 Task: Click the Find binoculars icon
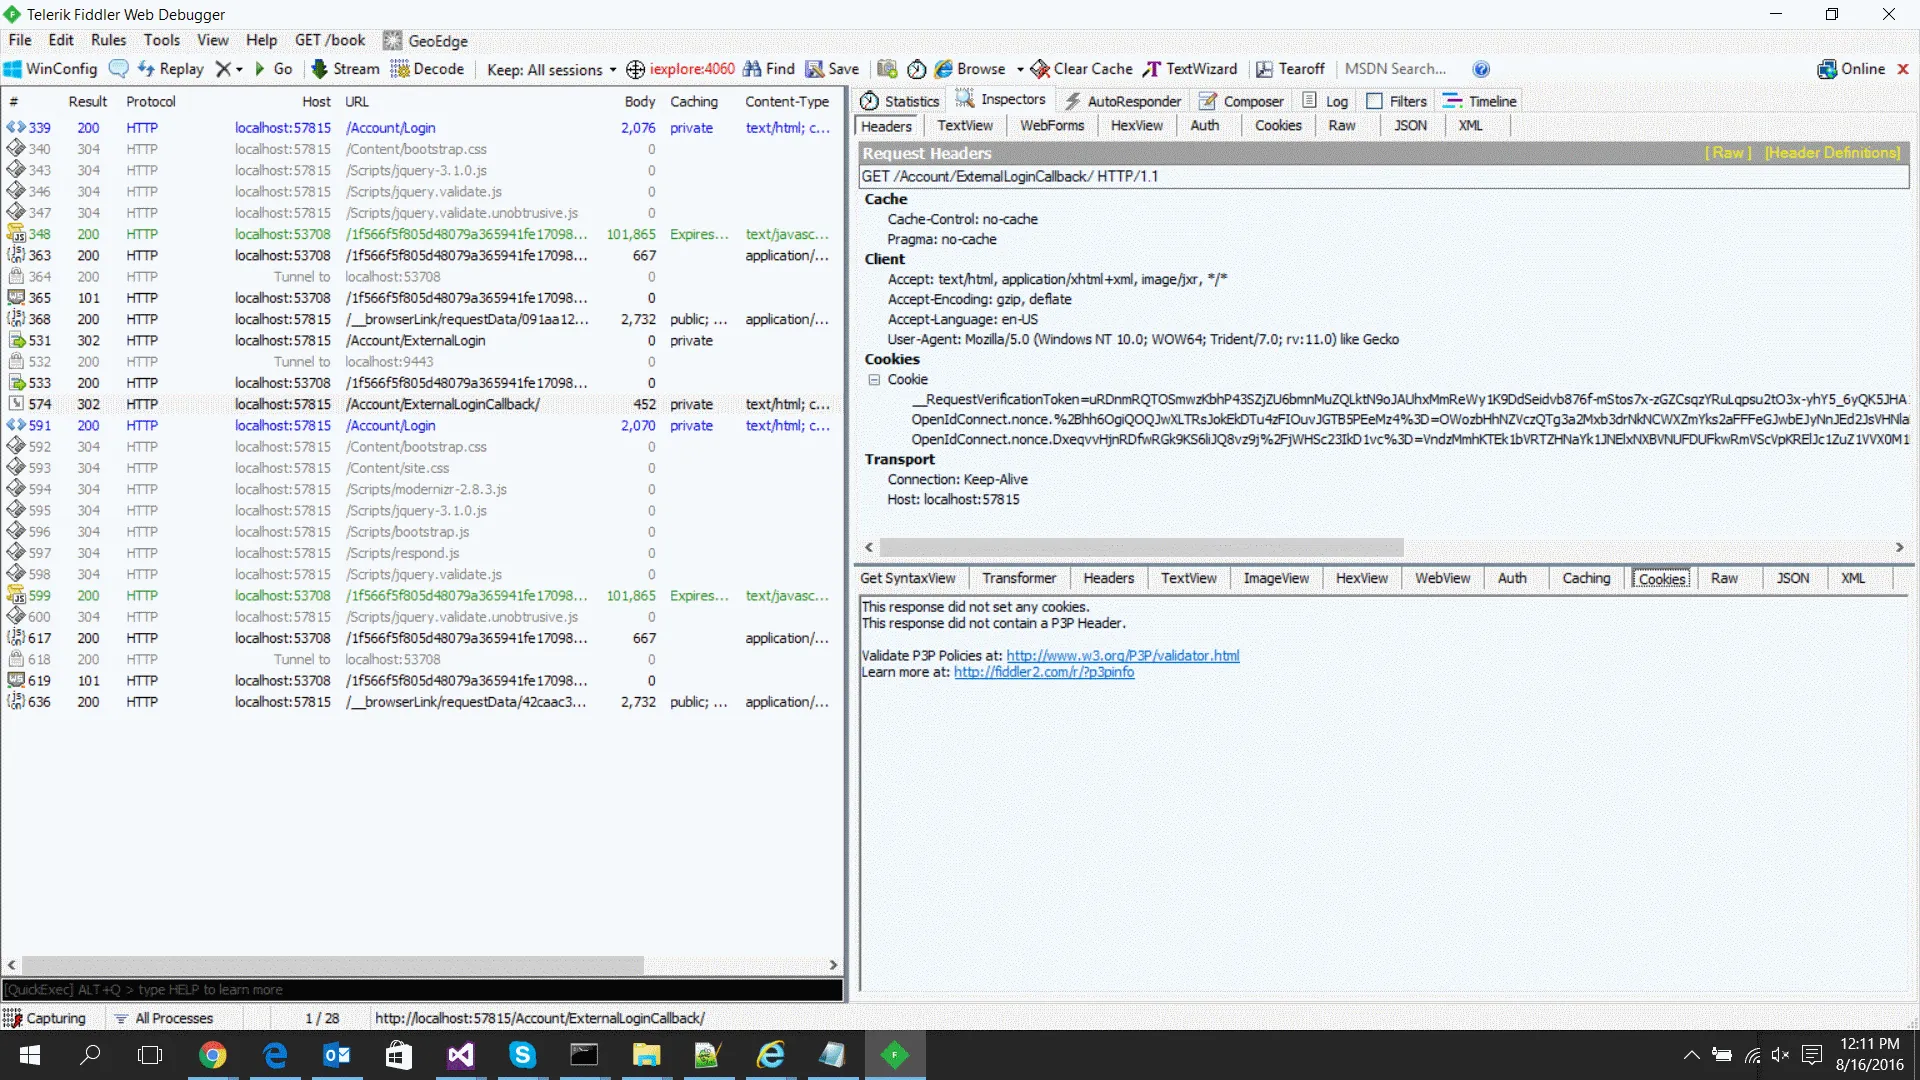coord(752,69)
